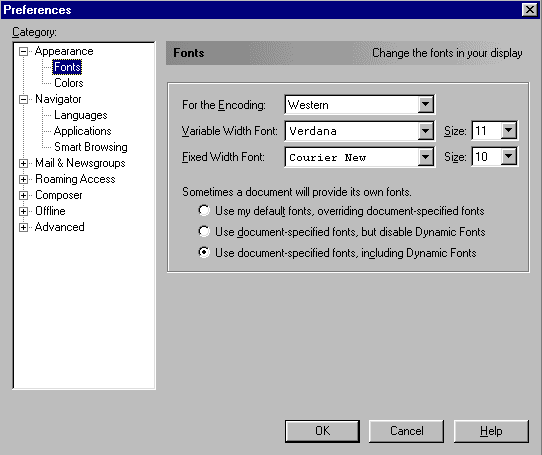Expand Mail & Newsgroups category
The image size is (542, 455).
click(x=24, y=164)
